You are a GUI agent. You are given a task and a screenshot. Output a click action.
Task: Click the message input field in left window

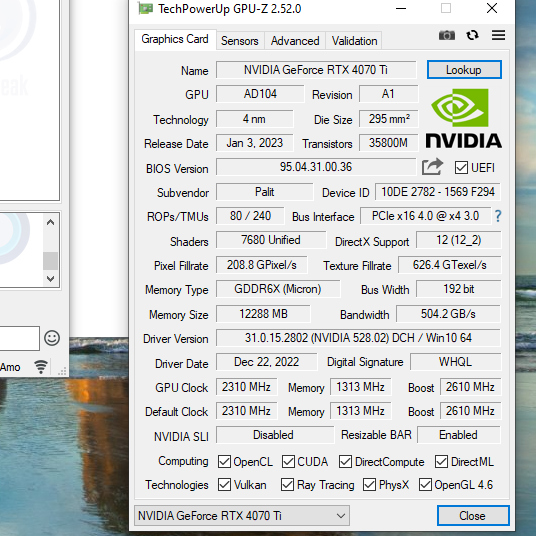[x=19, y=338]
